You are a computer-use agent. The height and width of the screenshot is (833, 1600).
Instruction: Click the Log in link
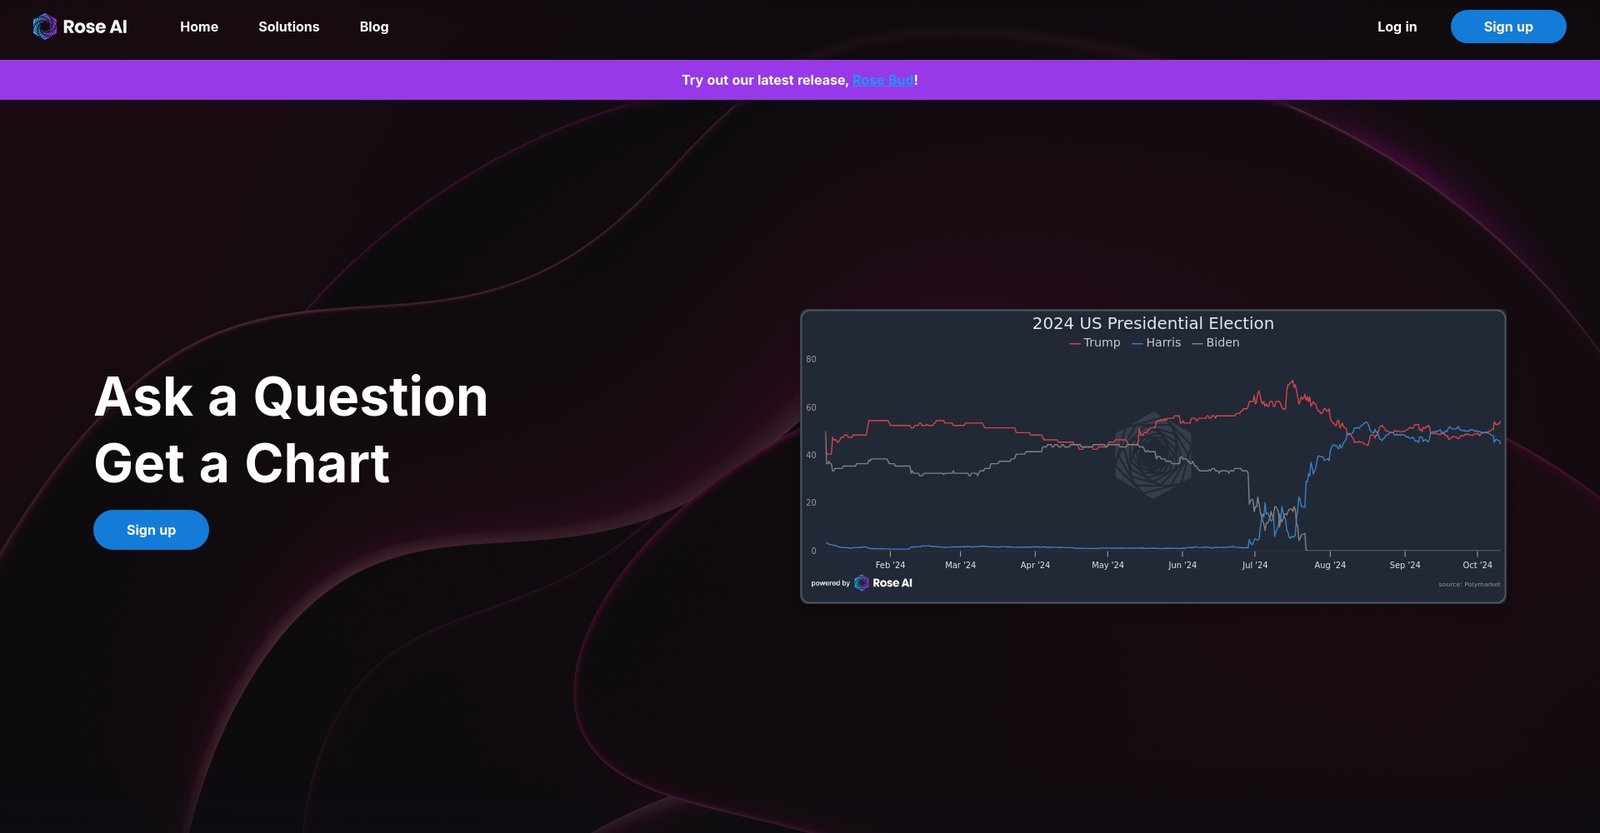pos(1397,27)
